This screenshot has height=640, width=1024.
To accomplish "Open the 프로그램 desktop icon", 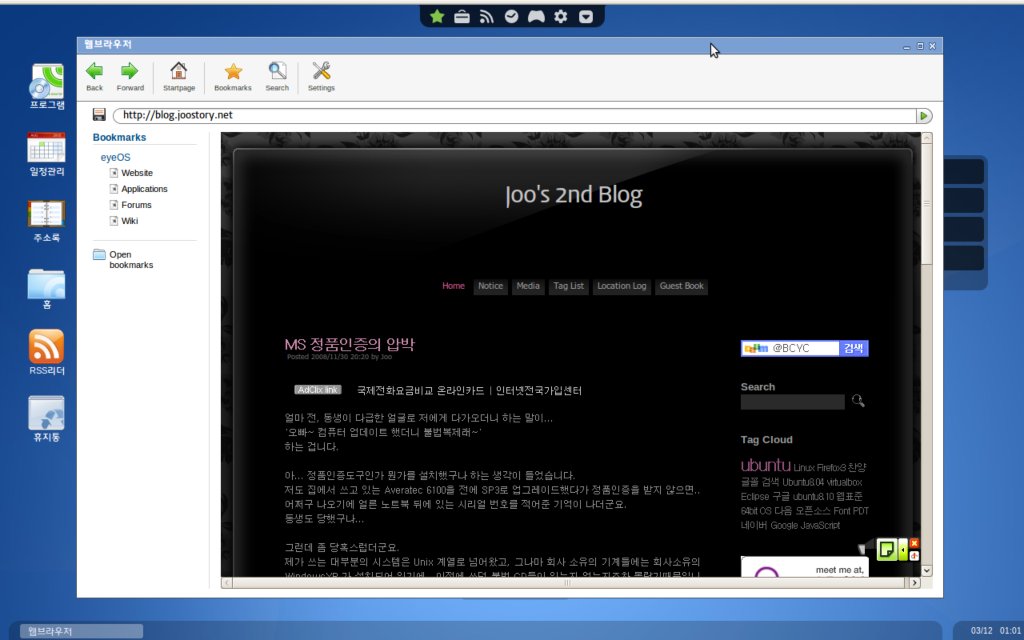I will (46, 86).
